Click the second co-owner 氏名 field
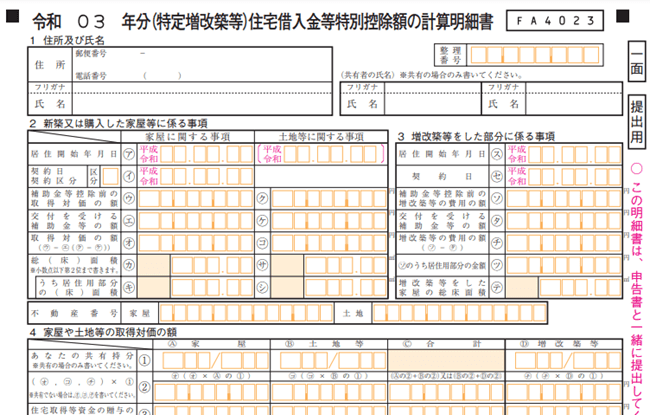The width and height of the screenshot is (650, 415). pyautogui.click(x=574, y=104)
